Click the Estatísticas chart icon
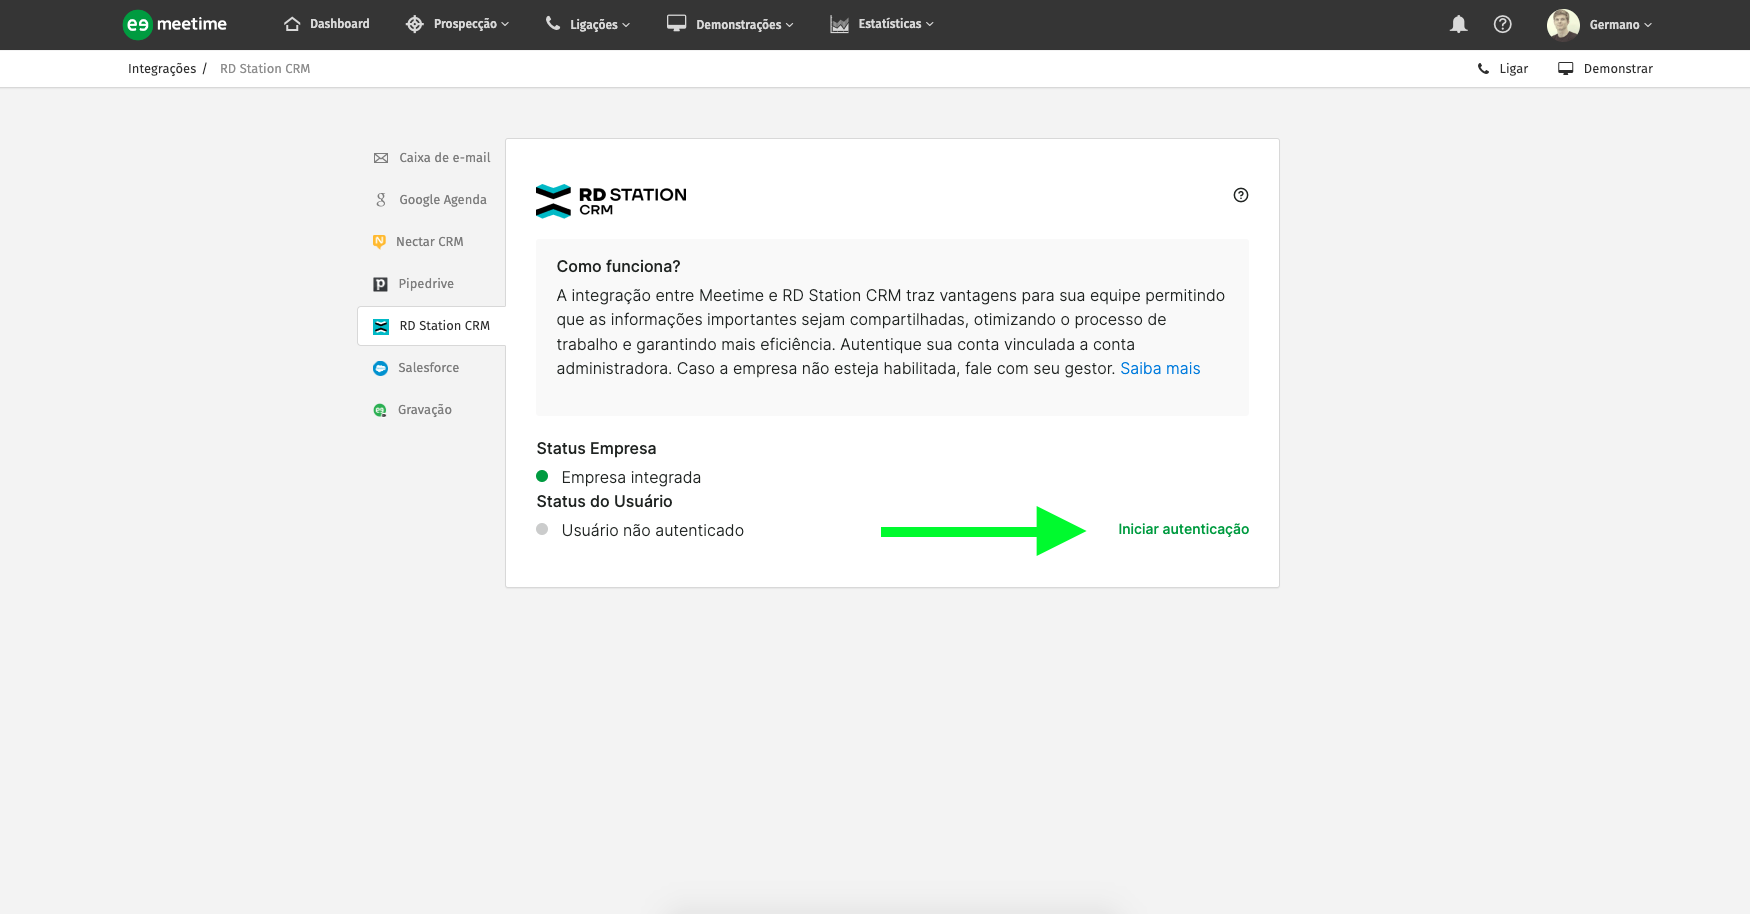This screenshot has height=914, width=1750. (840, 24)
